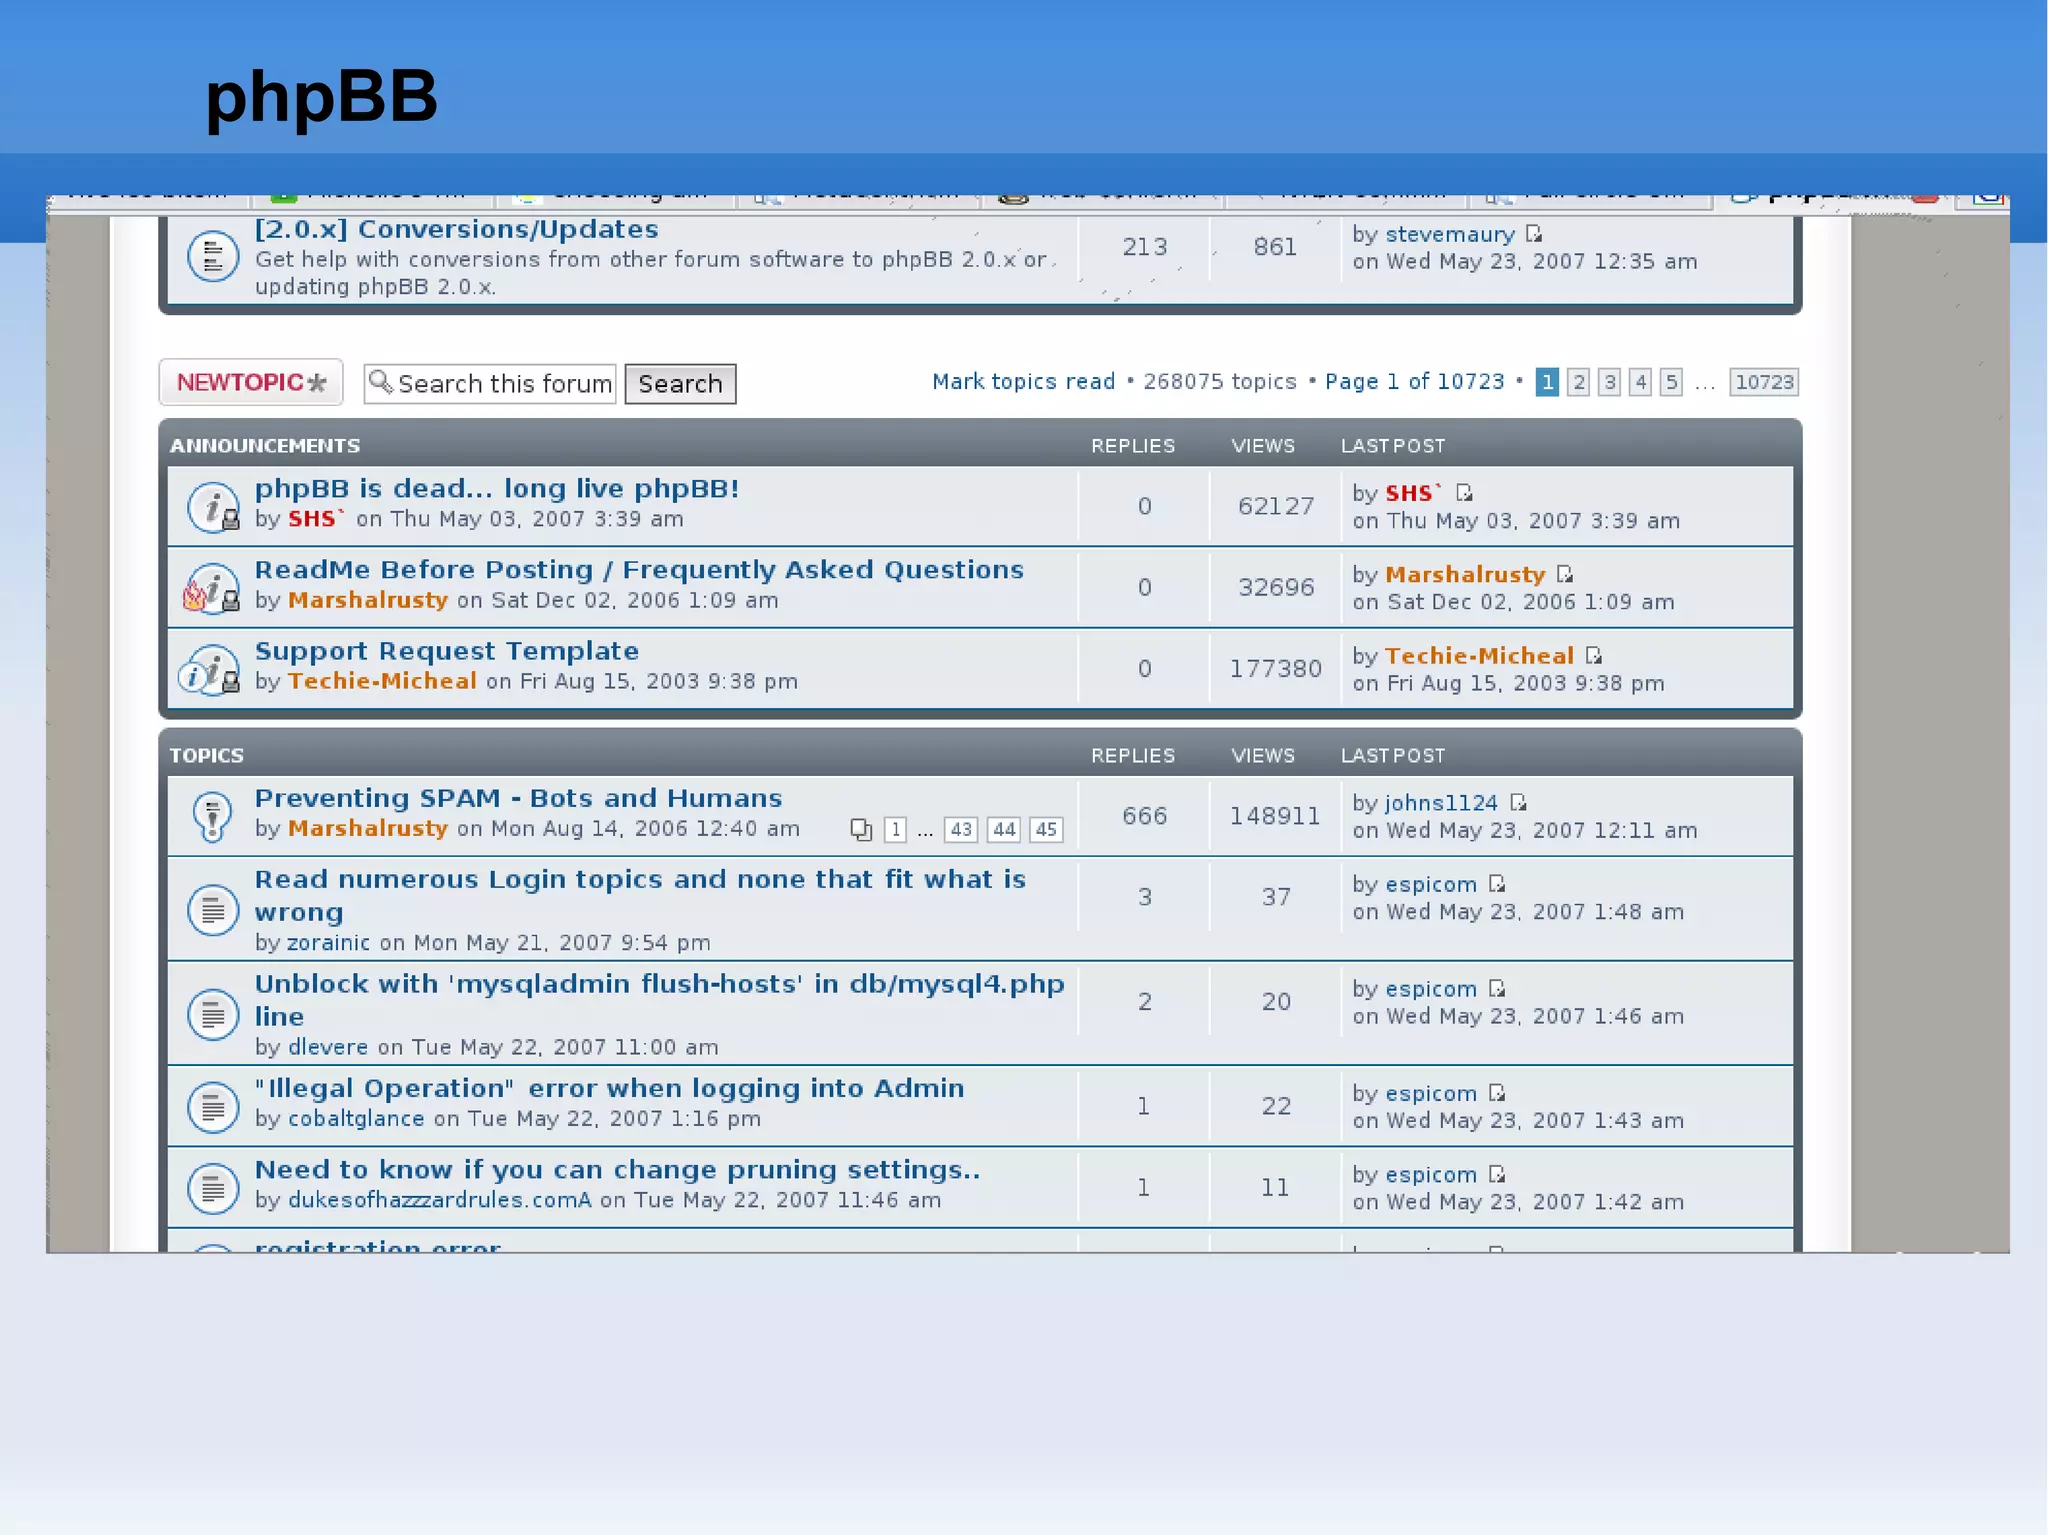Image resolution: width=2048 pixels, height=1535 pixels.
Task: Click the announcement icon beside phpBB is dead topic
Action: (x=213, y=507)
